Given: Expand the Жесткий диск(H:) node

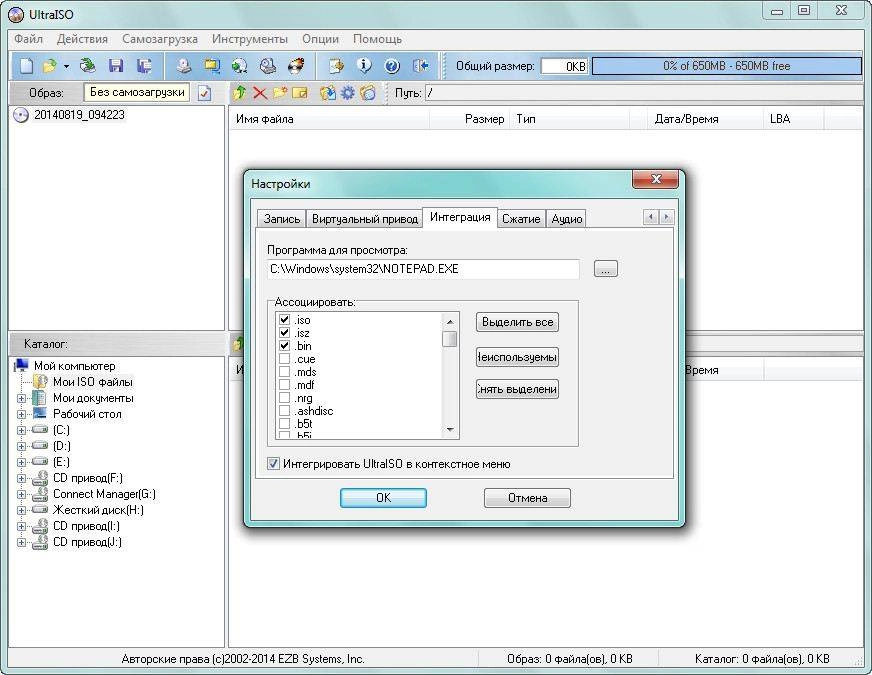Looking at the screenshot, I should (x=21, y=510).
